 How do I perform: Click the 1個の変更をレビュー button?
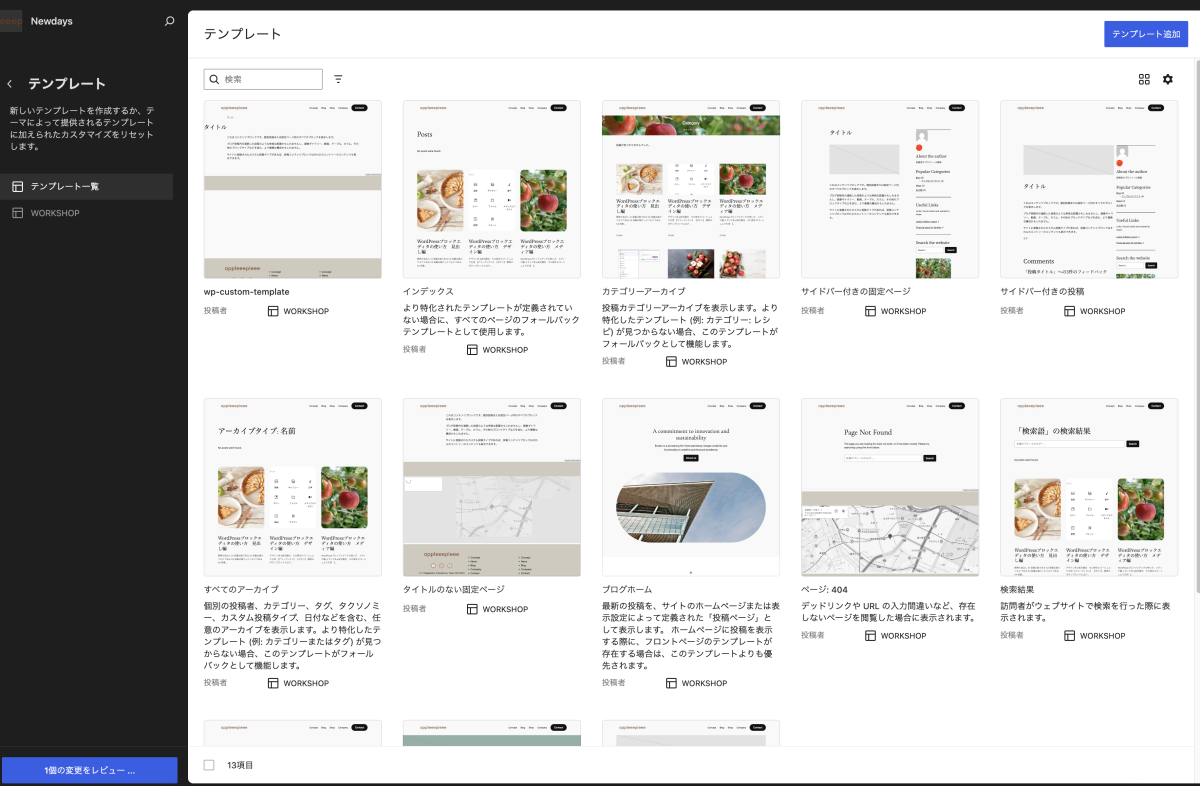90,770
